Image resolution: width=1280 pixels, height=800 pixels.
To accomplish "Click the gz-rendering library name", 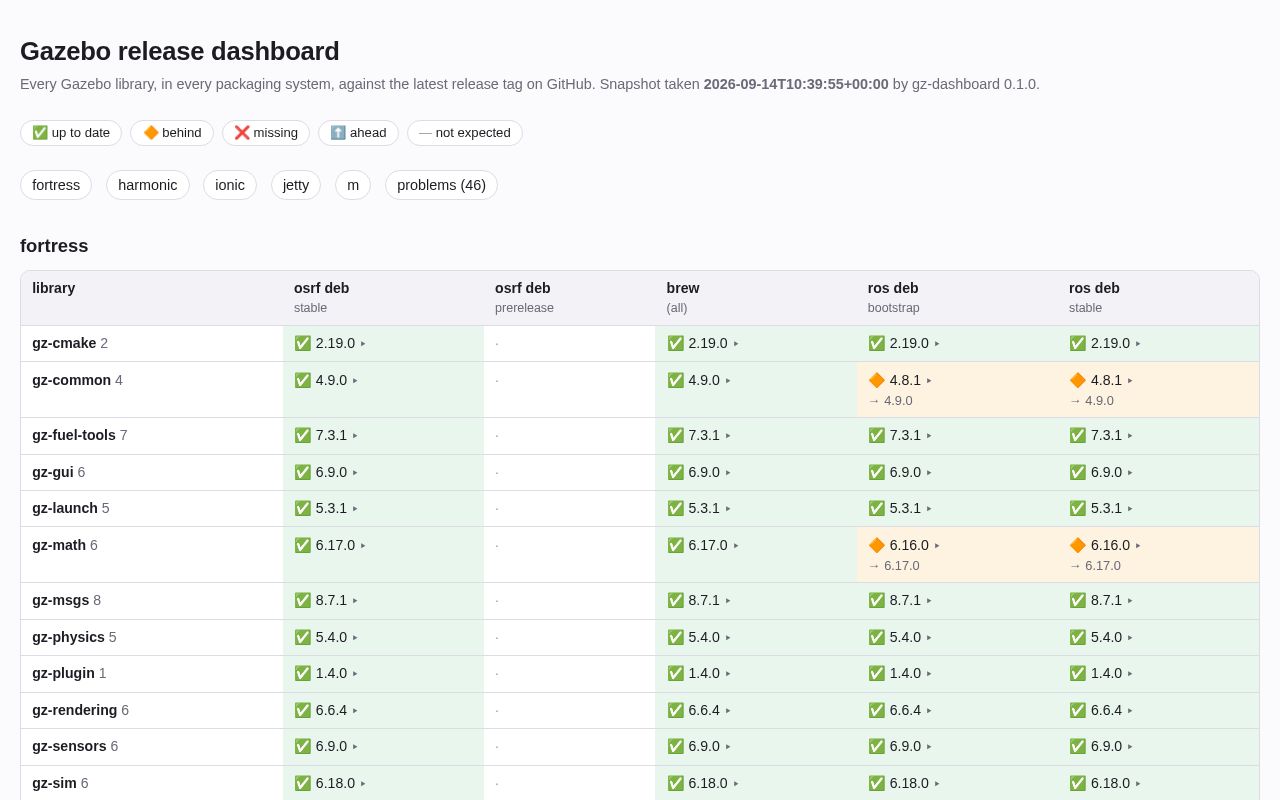I will (75, 710).
